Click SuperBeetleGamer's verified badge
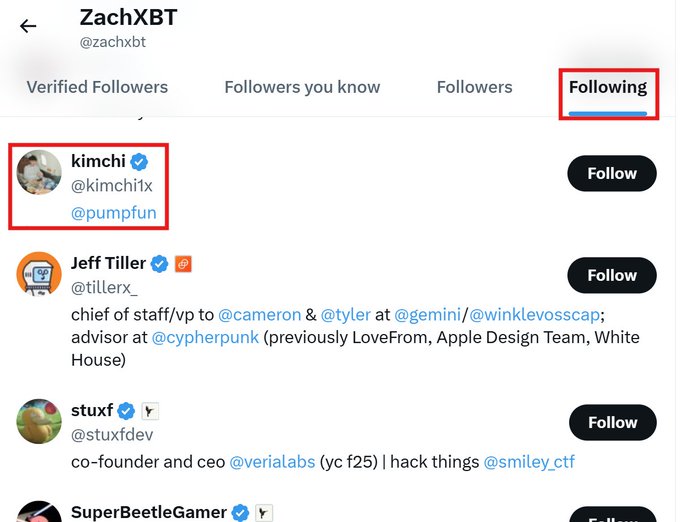The width and height of the screenshot is (680, 522). click(240, 512)
